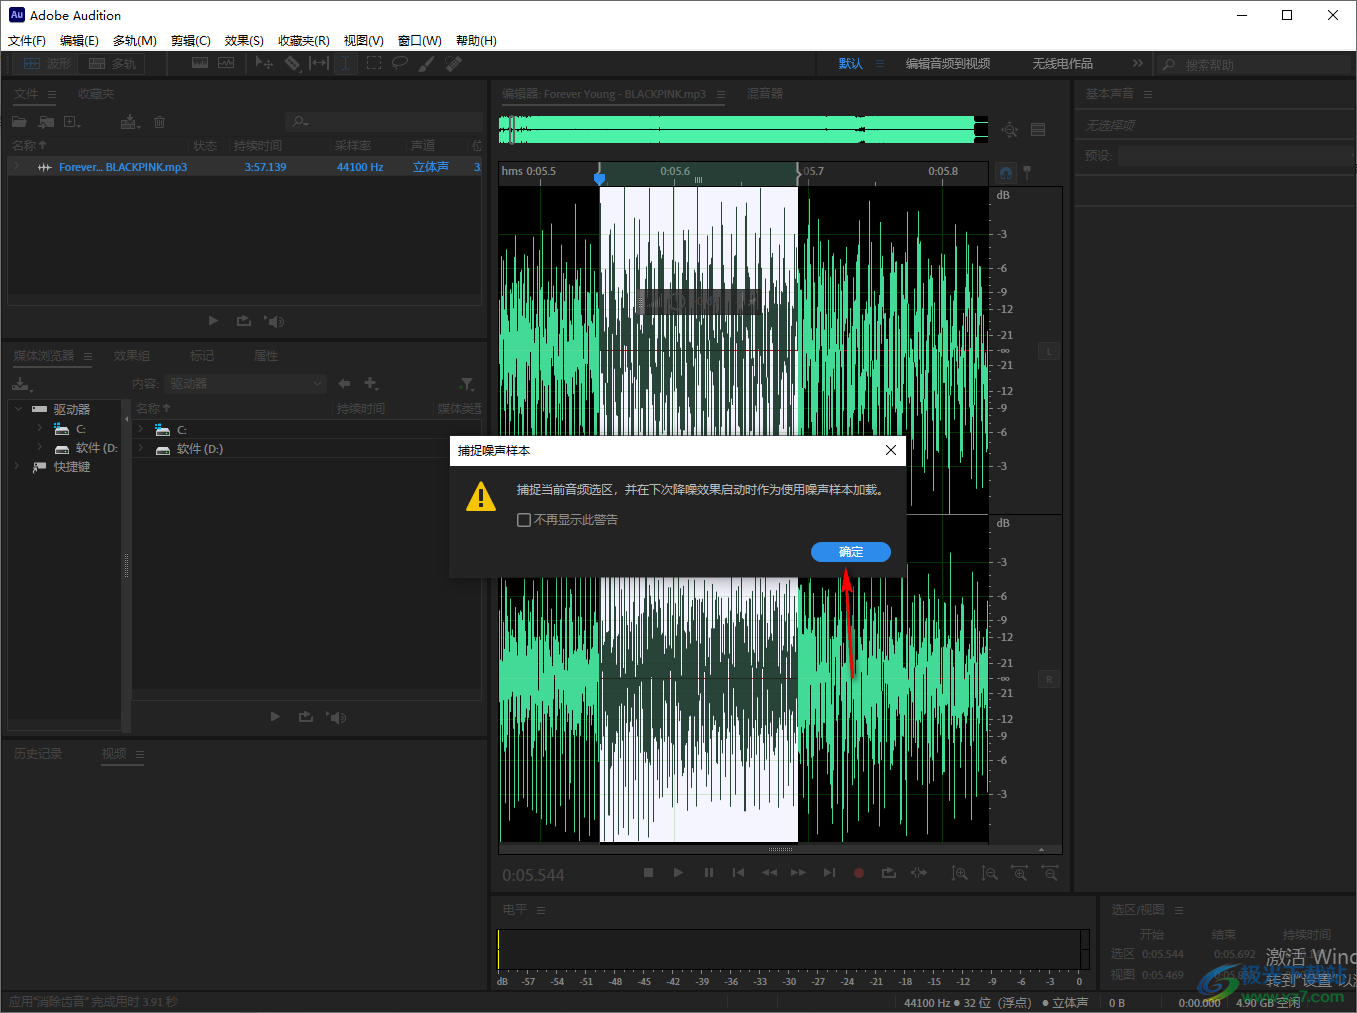
Task: Select the Move tool
Action: point(264,63)
